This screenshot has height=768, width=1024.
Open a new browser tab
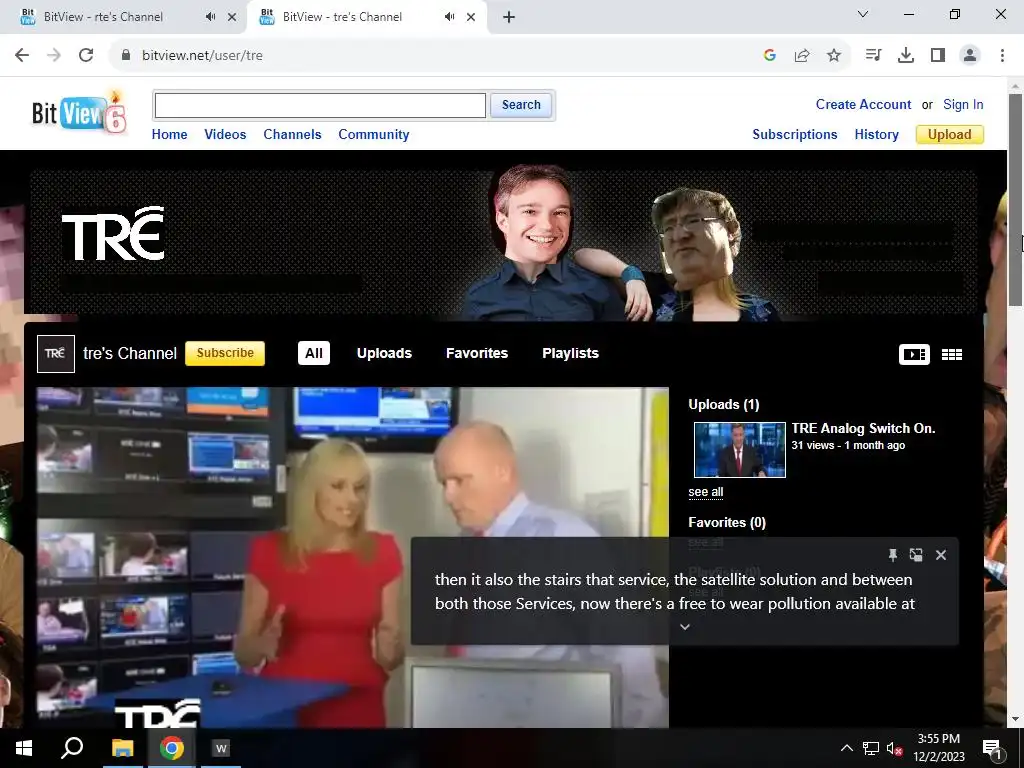tap(509, 17)
